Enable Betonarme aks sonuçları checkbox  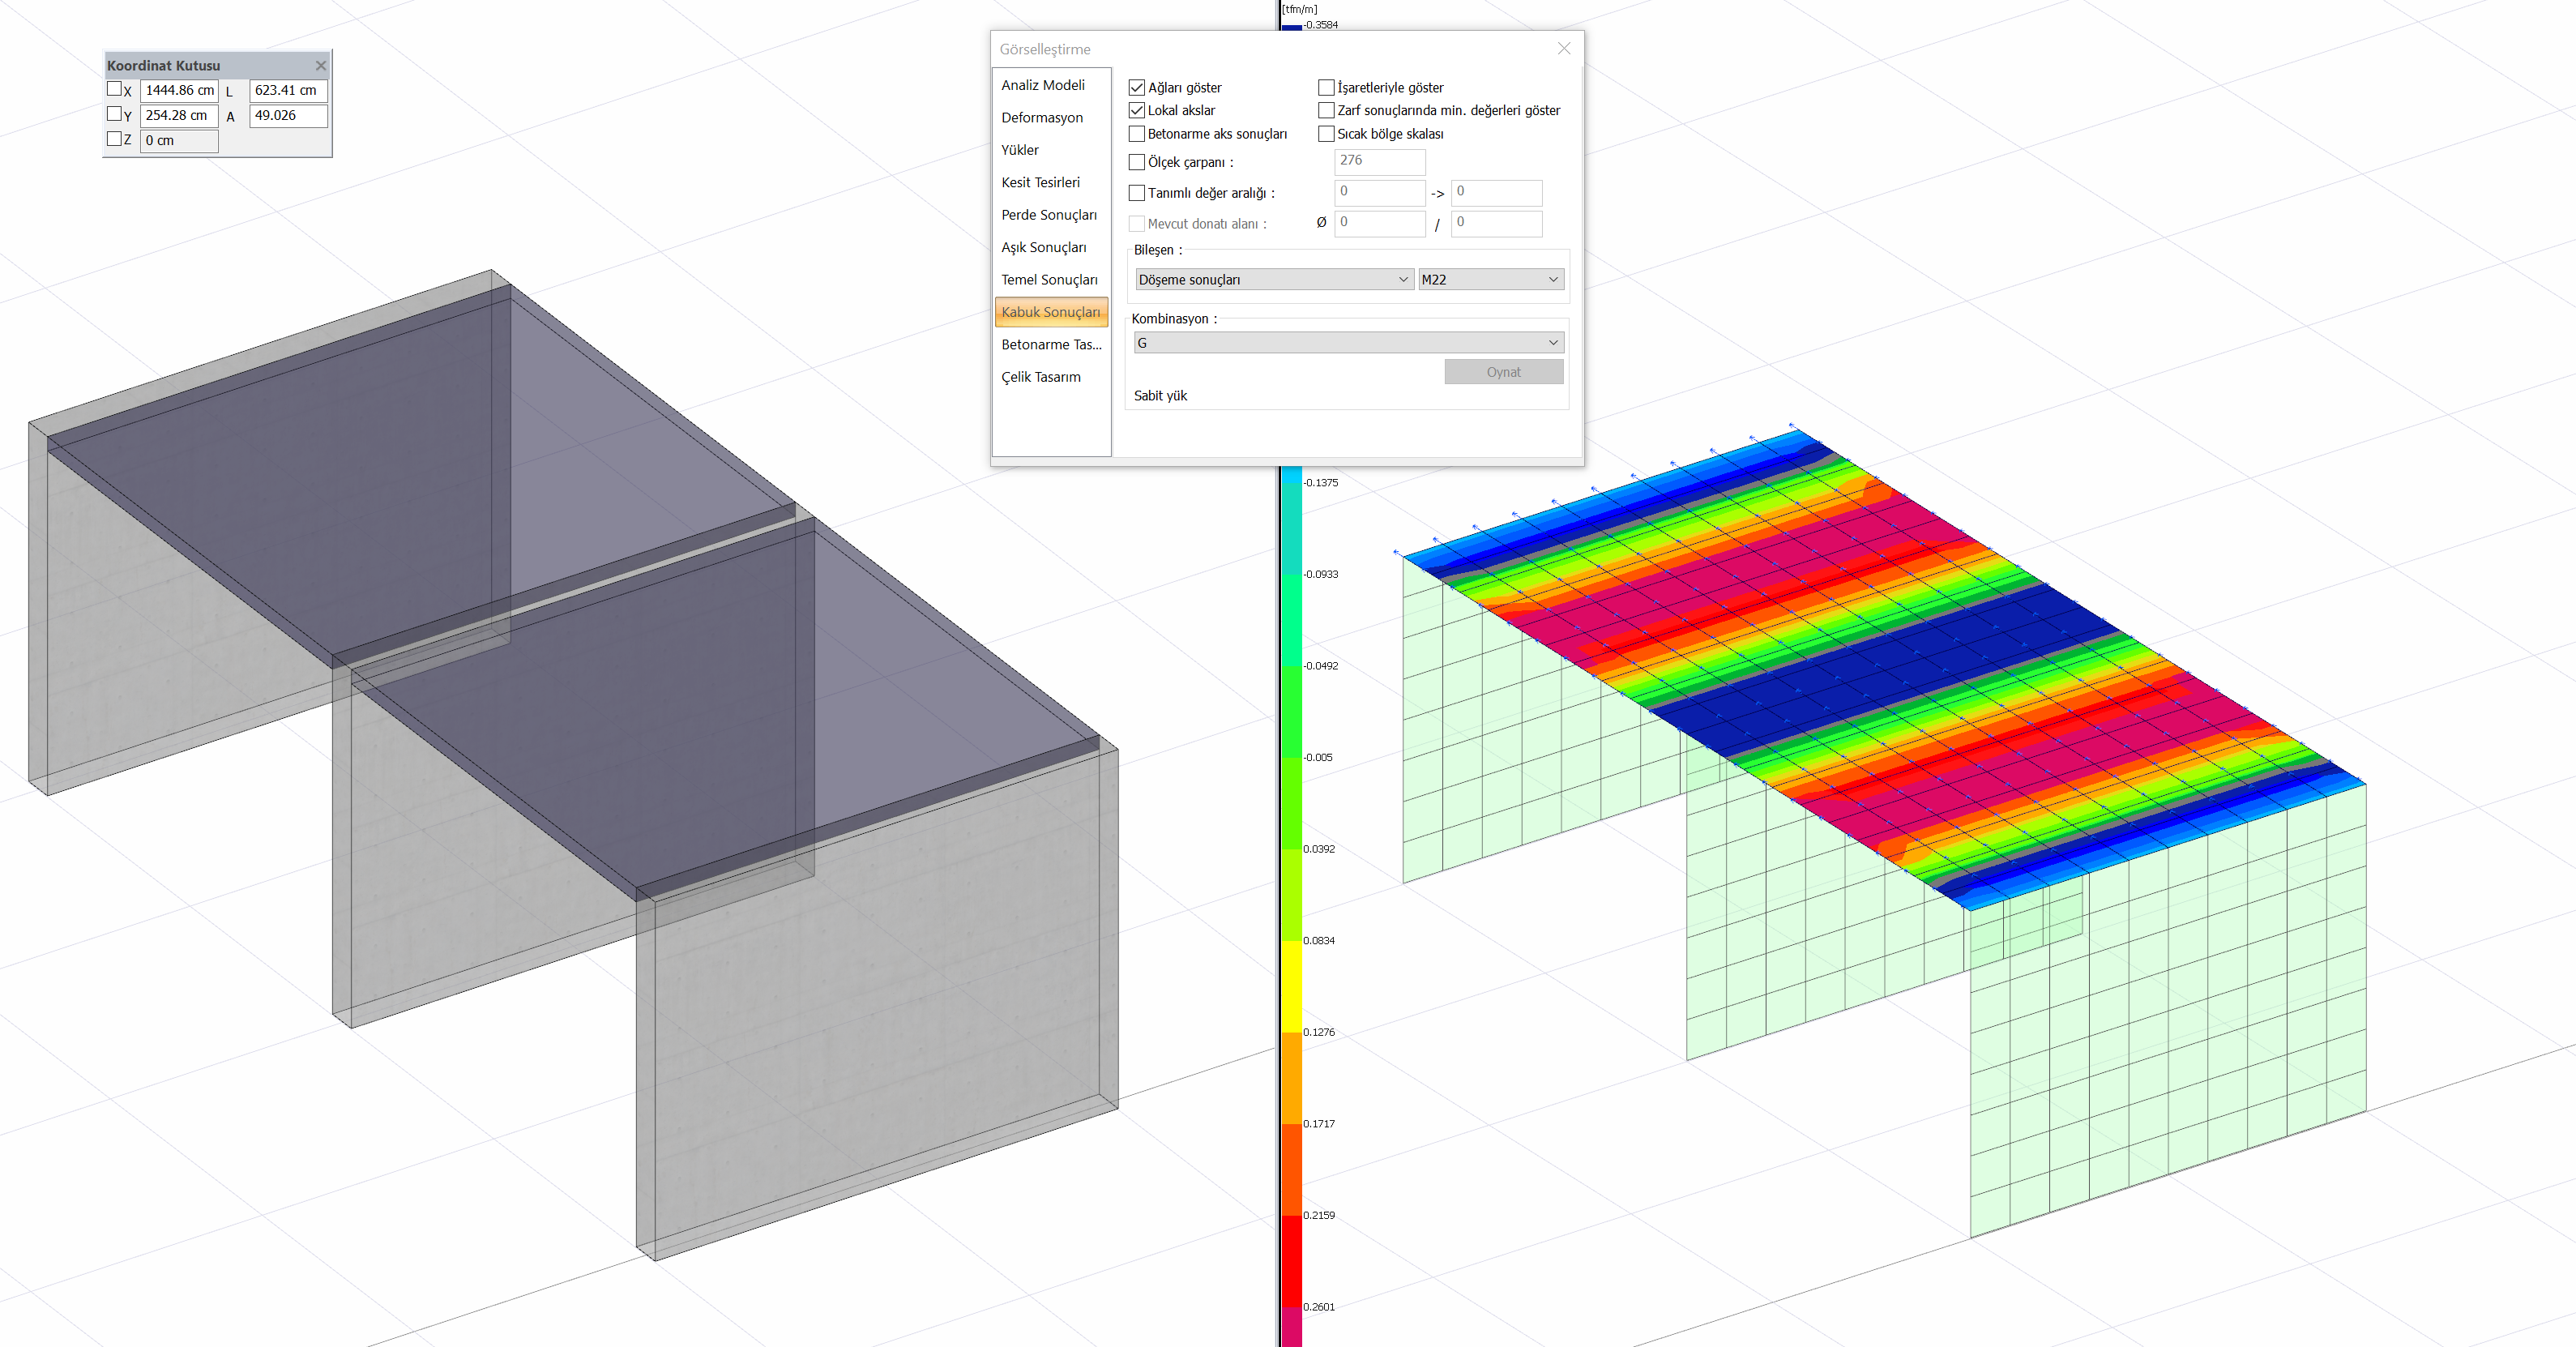coord(1136,133)
